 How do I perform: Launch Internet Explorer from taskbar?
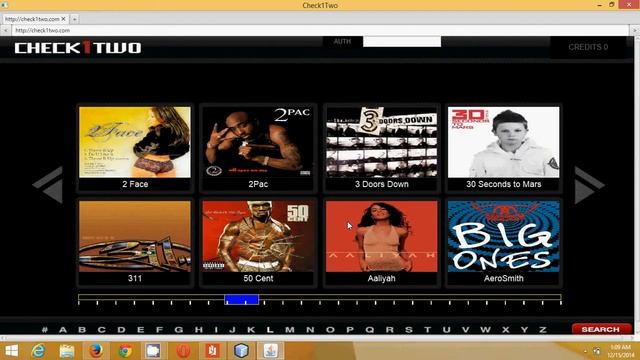(x=38, y=351)
